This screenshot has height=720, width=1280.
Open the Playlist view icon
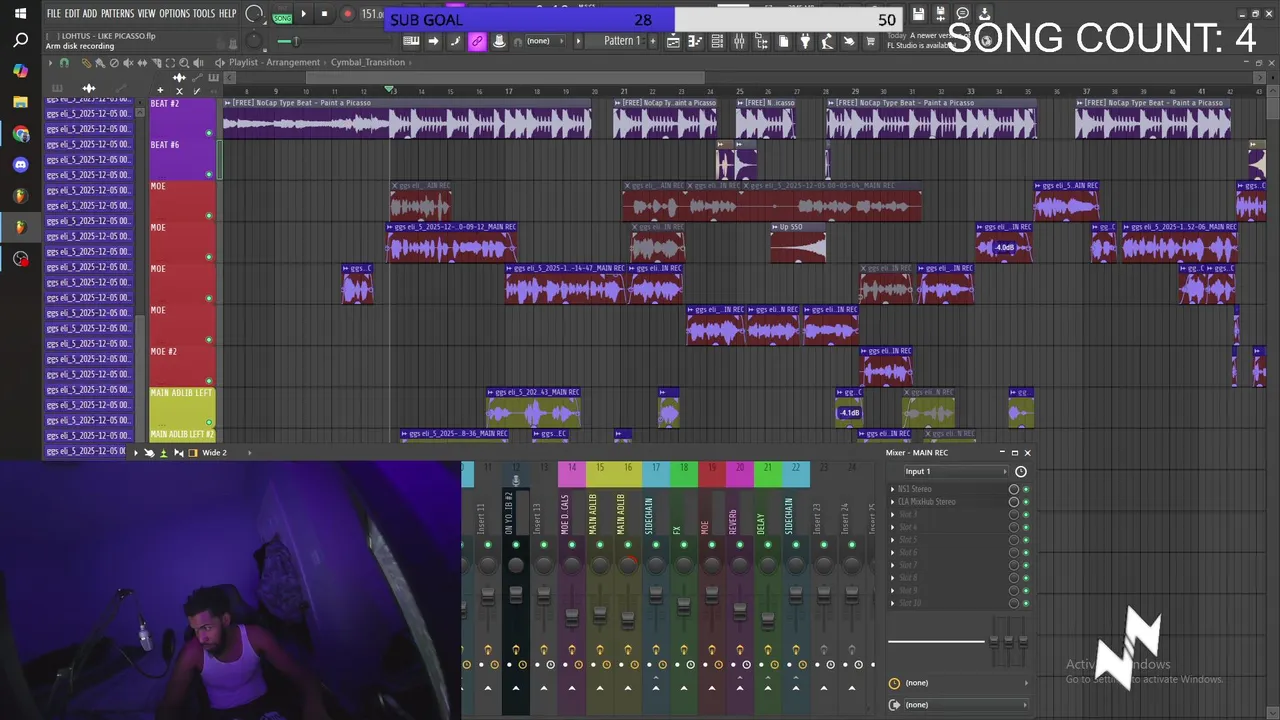coord(673,41)
